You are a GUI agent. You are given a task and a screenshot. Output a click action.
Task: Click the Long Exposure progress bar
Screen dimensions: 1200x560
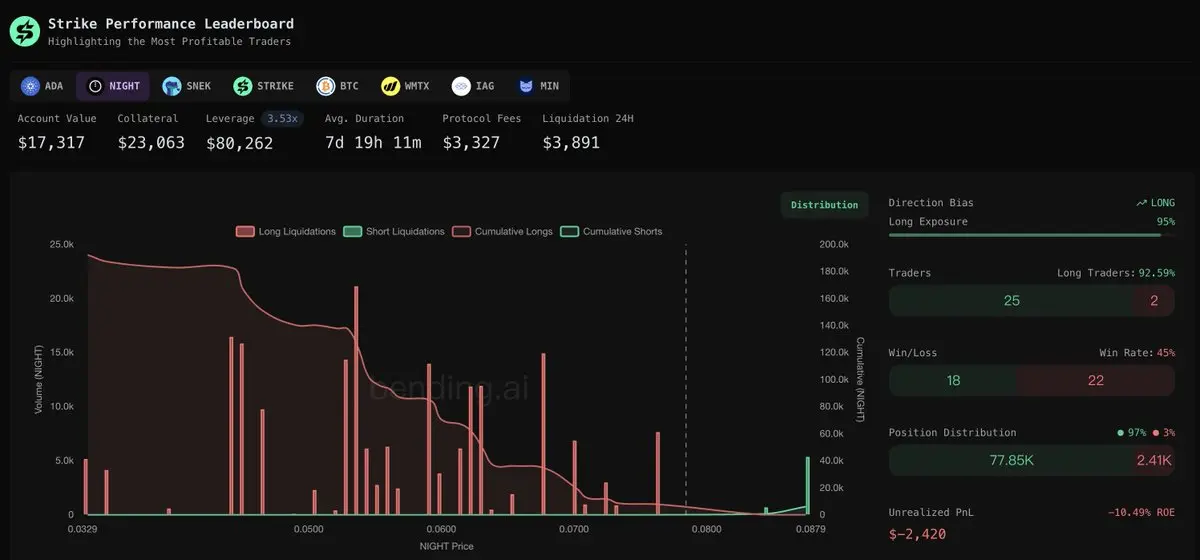point(1032,235)
